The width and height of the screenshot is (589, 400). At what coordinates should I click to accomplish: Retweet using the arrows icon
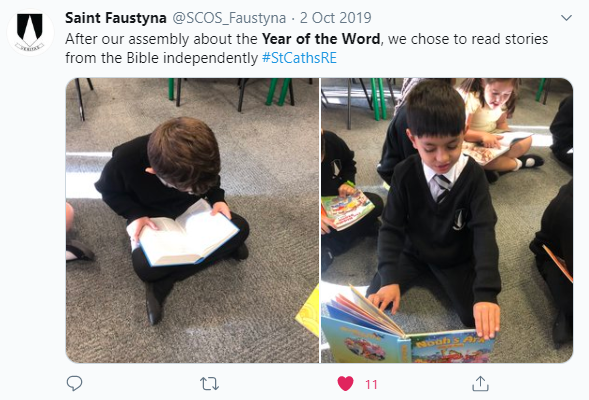209,384
